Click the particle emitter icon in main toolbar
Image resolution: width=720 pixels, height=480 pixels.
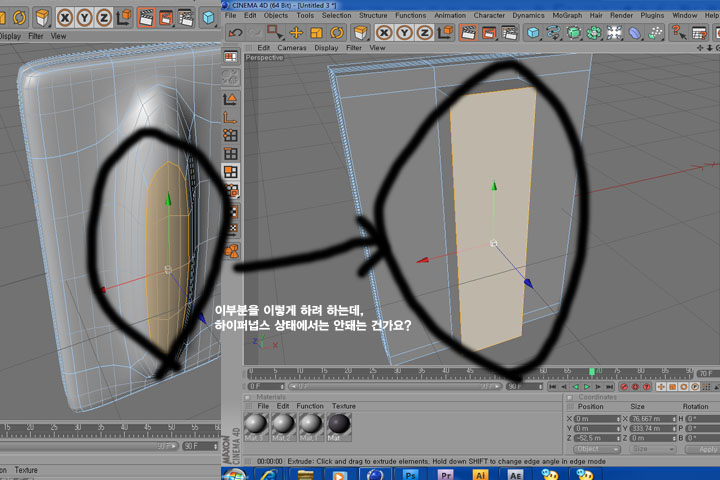pos(655,33)
